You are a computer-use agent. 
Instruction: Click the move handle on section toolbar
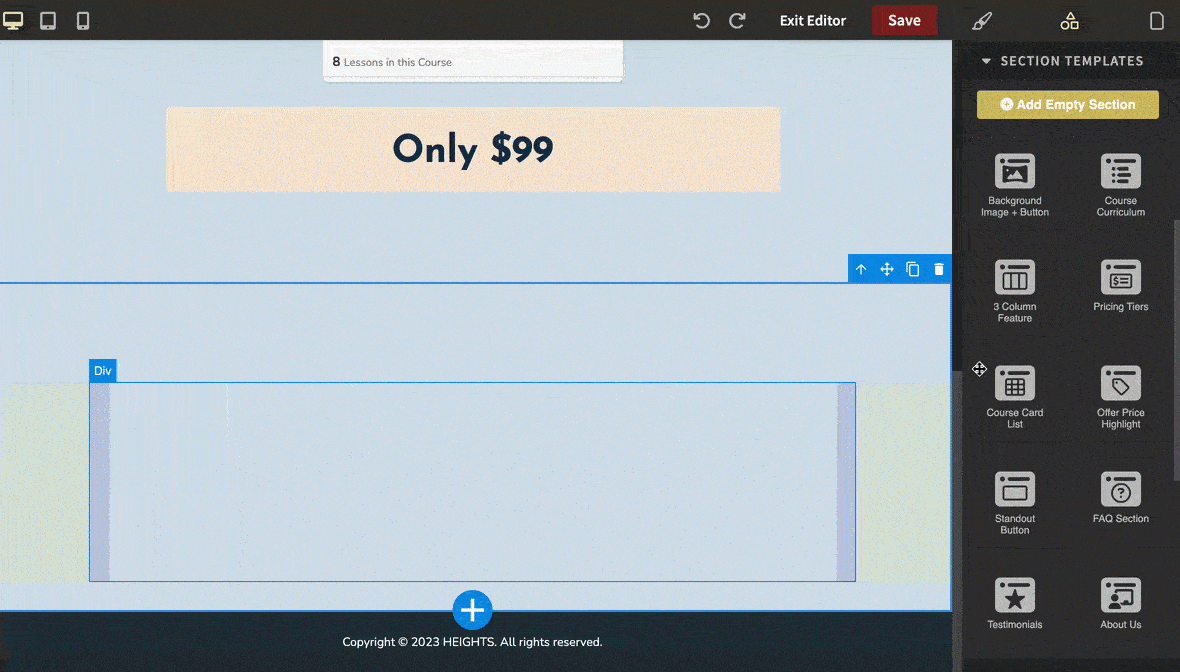(x=887, y=269)
